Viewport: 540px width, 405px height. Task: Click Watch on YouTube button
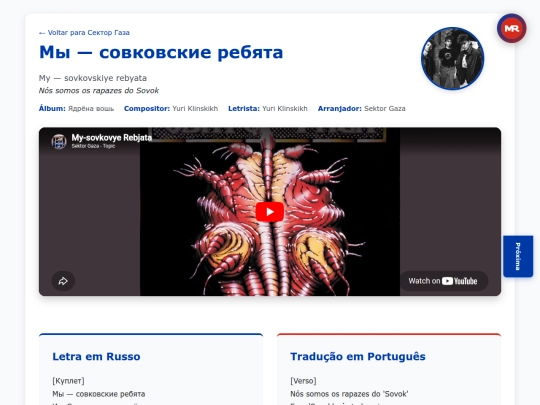click(444, 281)
